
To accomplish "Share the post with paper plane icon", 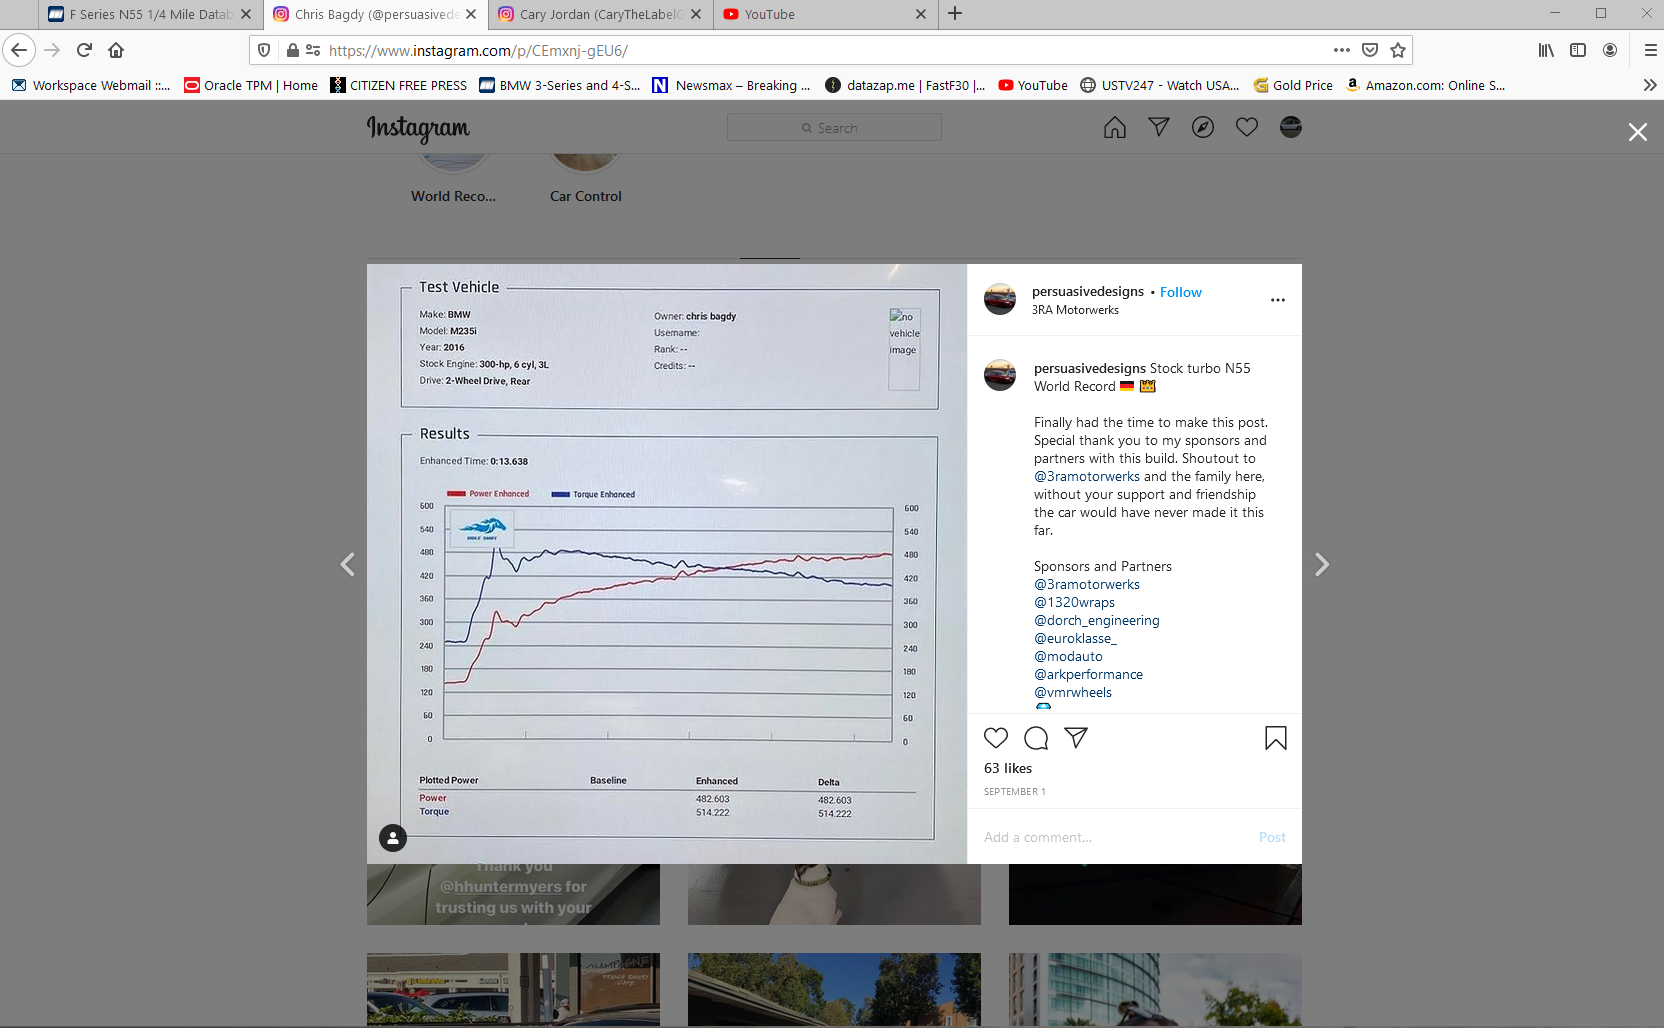I will (1076, 738).
